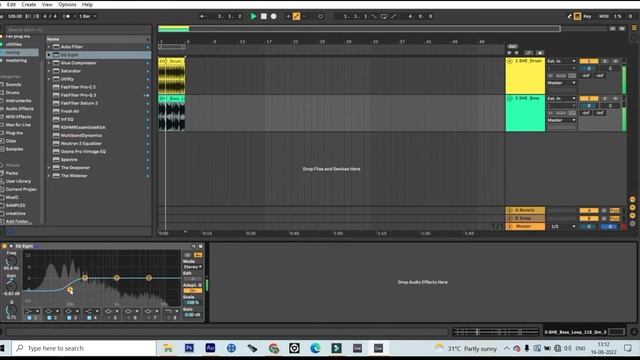Open Audio Effects category in browser
The width and height of the screenshot is (640, 360).
click(x=20, y=109)
